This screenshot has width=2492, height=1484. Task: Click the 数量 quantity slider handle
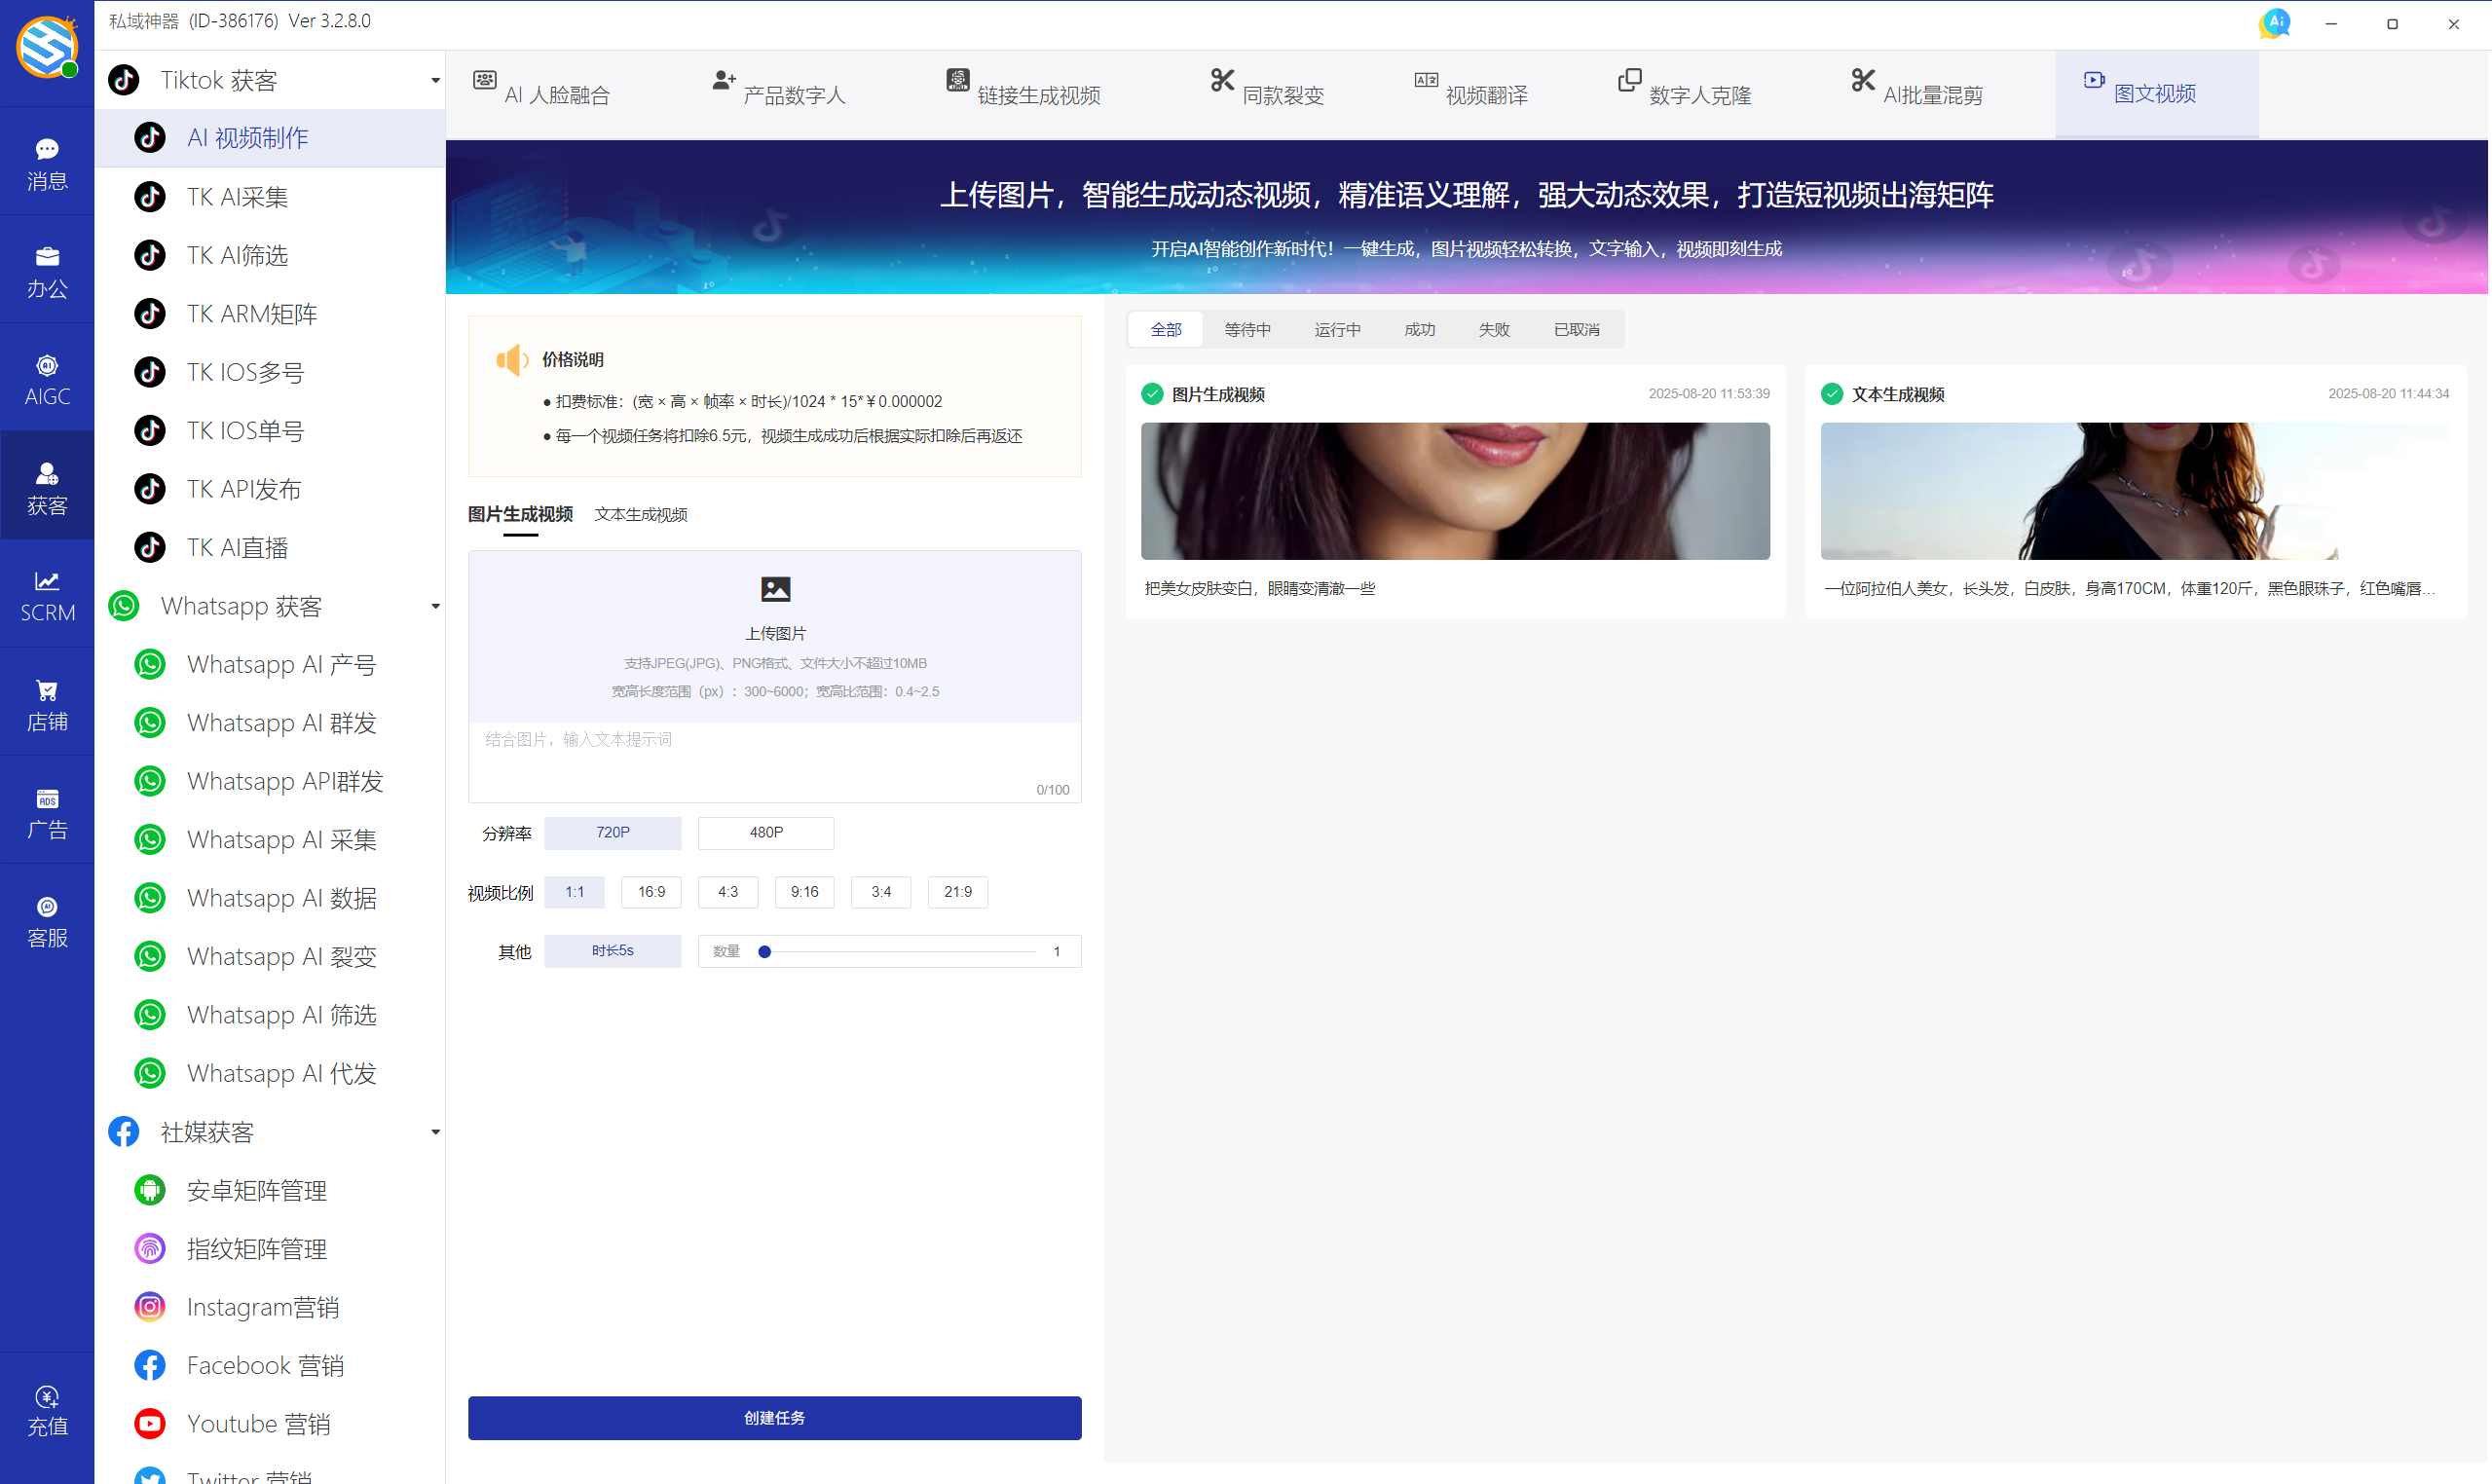[x=764, y=951]
